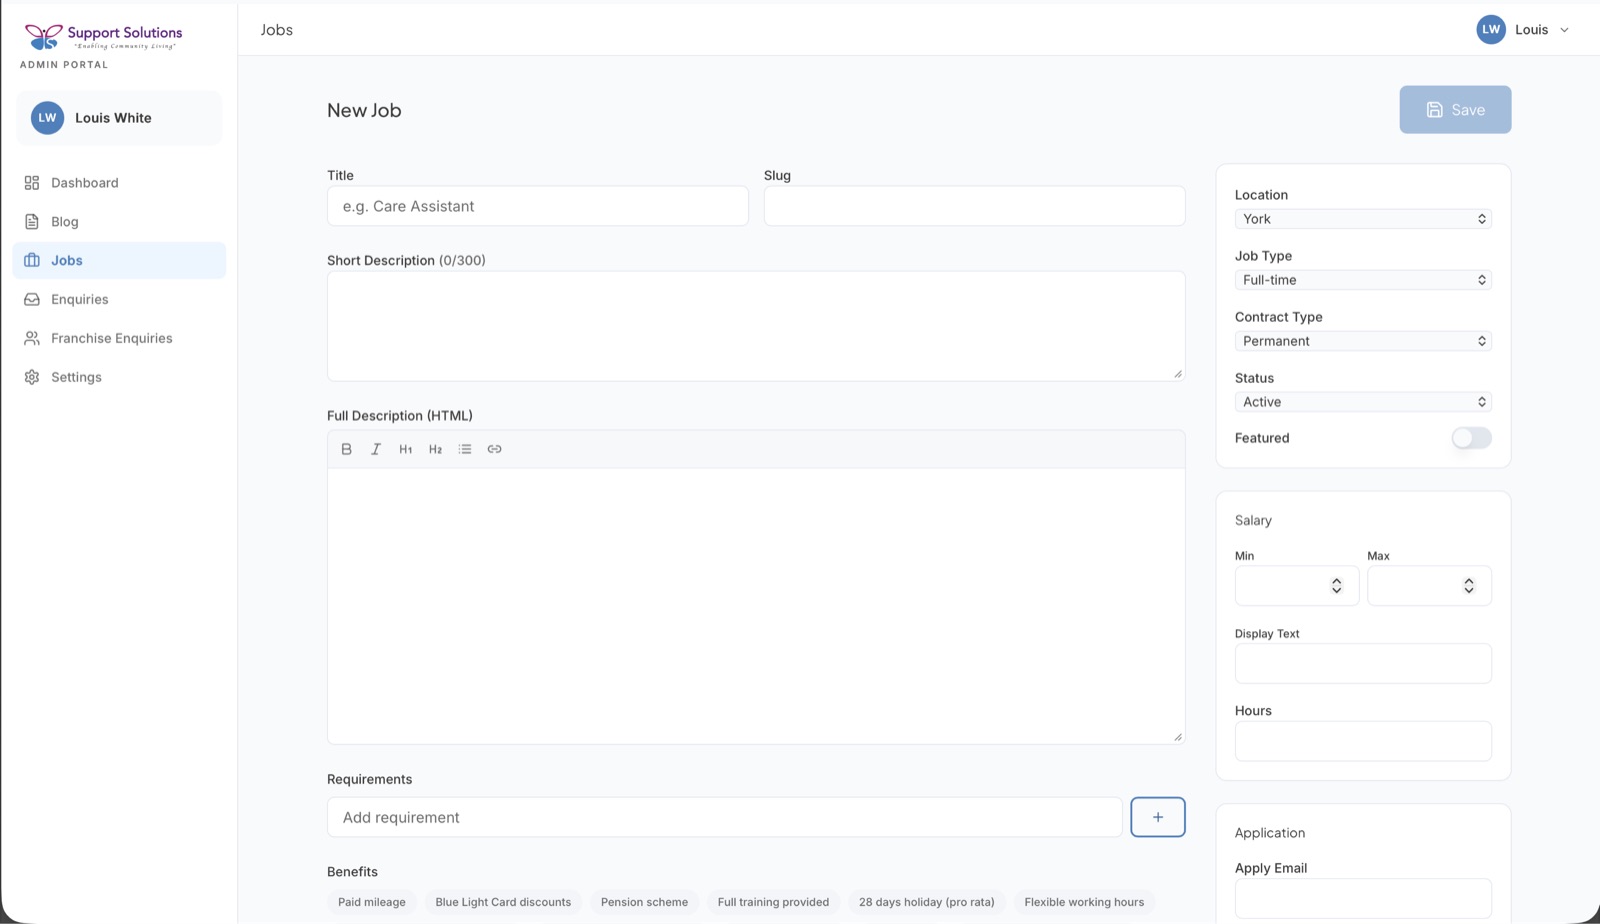The width and height of the screenshot is (1600, 924).
Task: Click the Enquiries inbox icon in sidebar
Action: [x=32, y=299]
